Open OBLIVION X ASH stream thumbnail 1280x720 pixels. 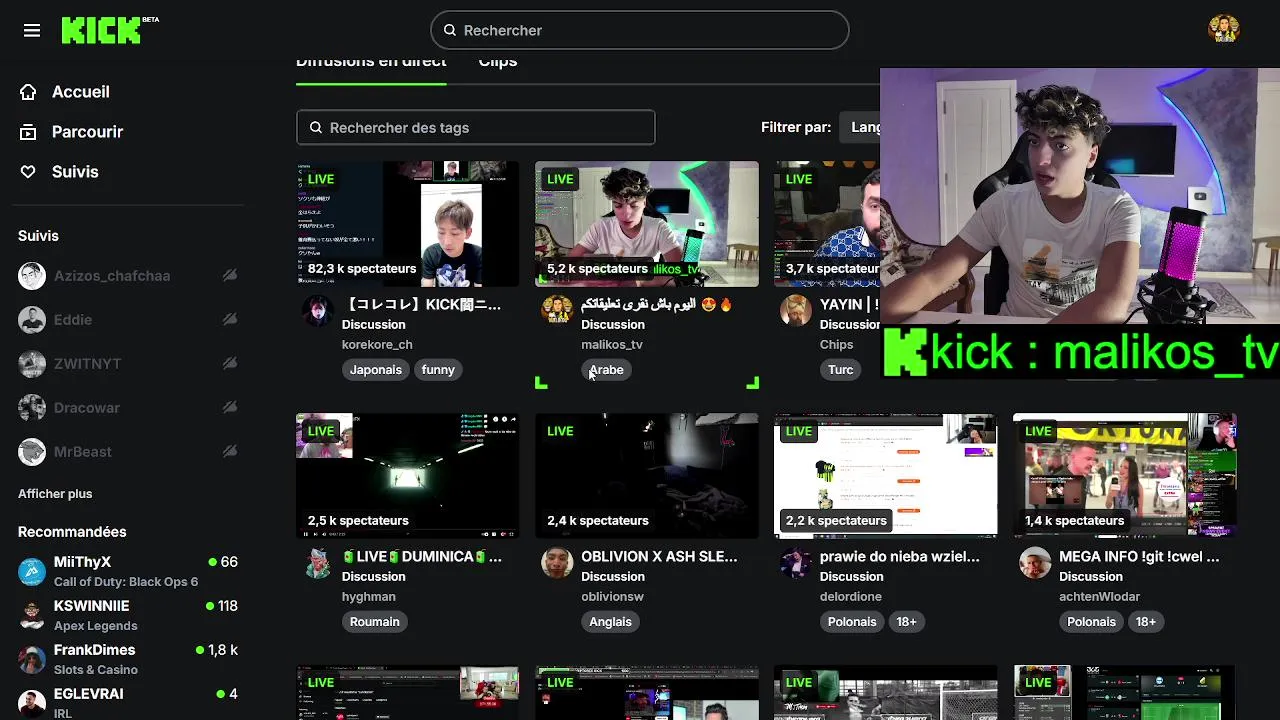pos(647,476)
